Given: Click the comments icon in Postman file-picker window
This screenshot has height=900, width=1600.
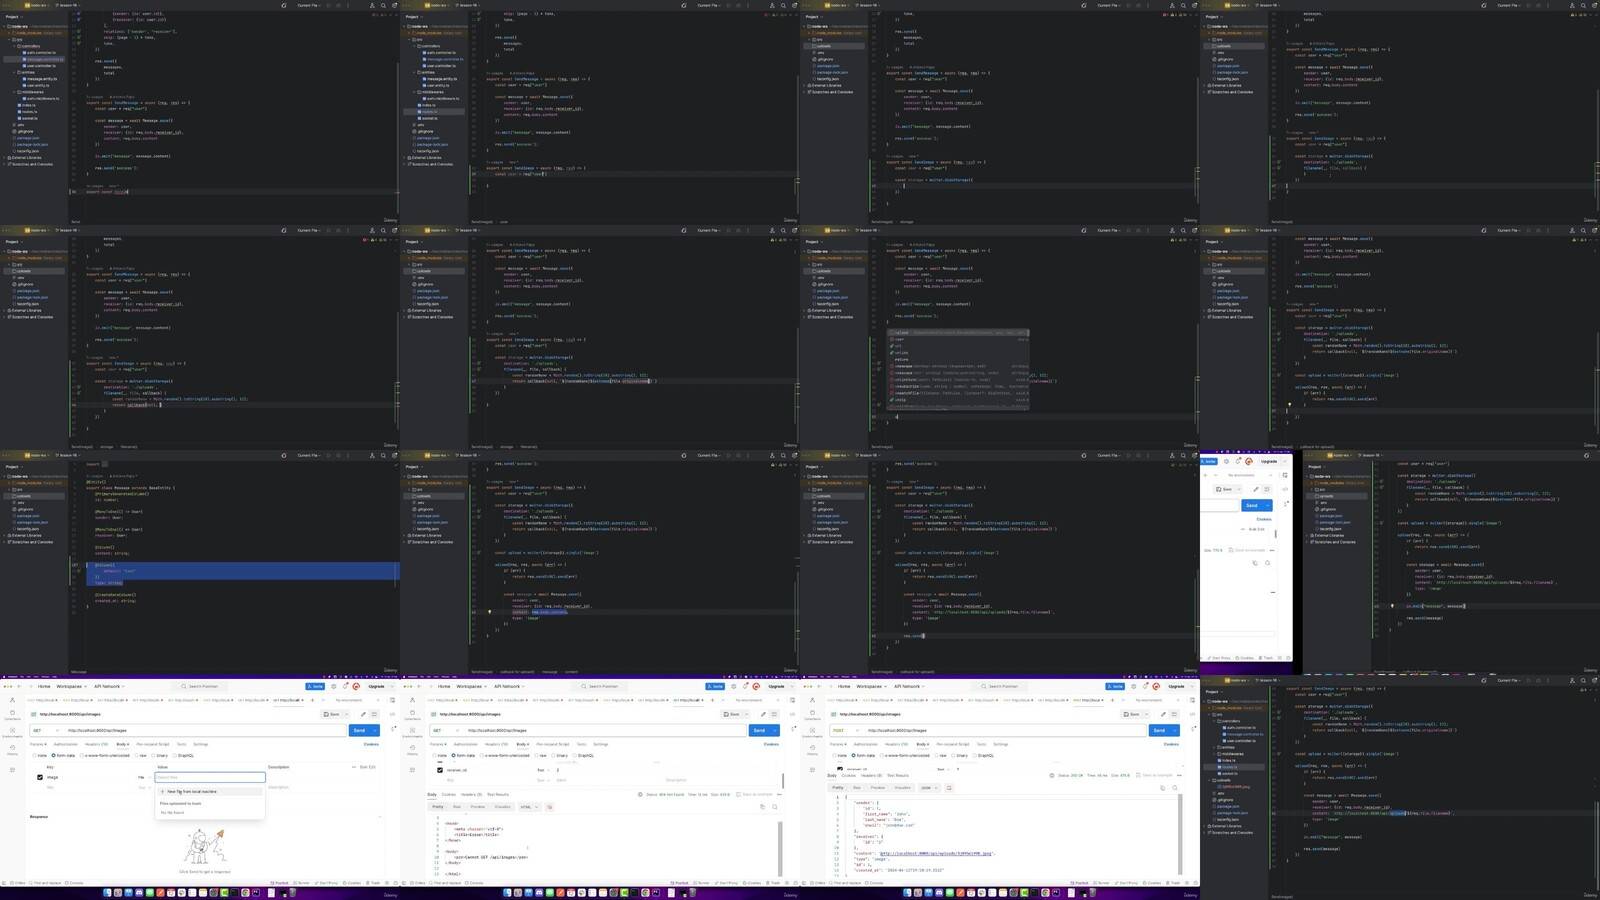Looking at the screenshot, I should click(x=374, y=714).
